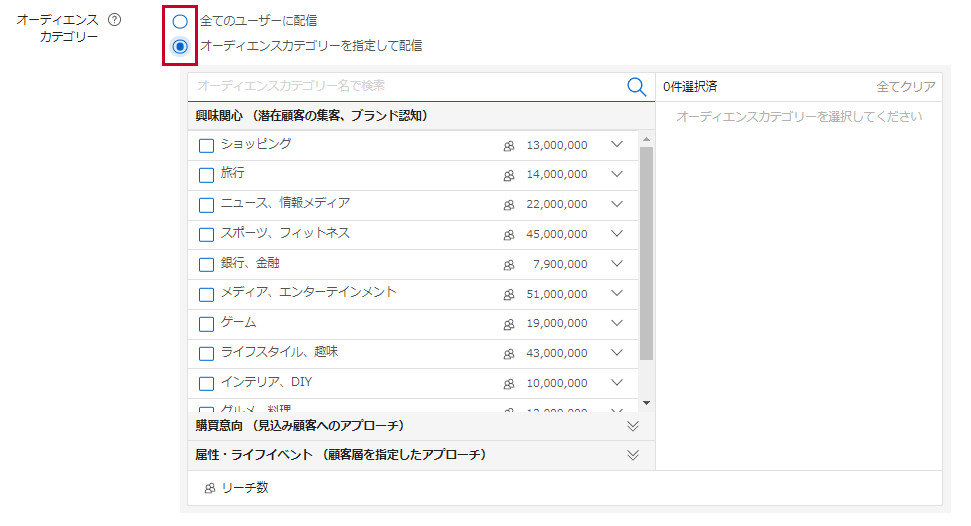This screenshot has width=971, height=526.
Task: Click the category list scrollbar down arrow
Action: 646,403
